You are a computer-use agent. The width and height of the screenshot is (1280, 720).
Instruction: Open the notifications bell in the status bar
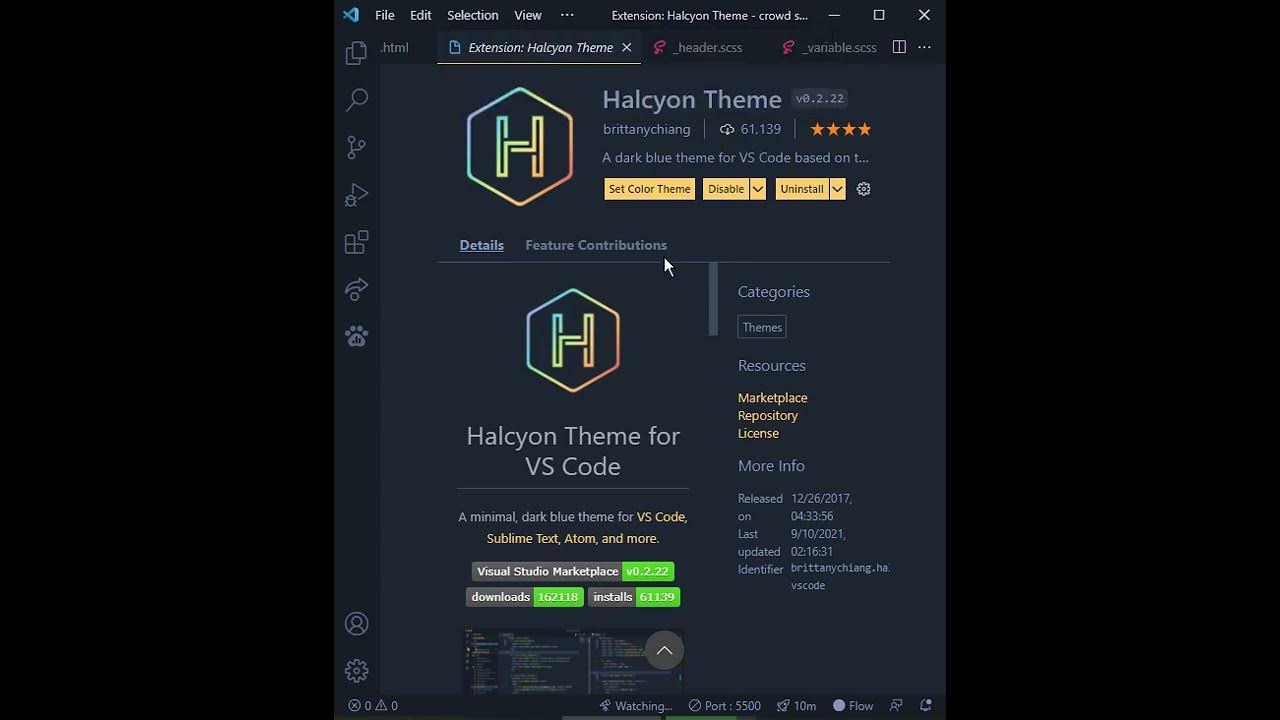point(925,705)
